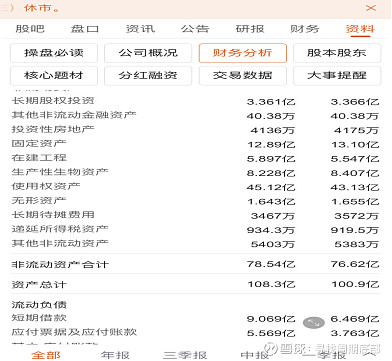392x361 pixels.
Task: Select the 长期股权投资 row label
Action: coord(53,101)
